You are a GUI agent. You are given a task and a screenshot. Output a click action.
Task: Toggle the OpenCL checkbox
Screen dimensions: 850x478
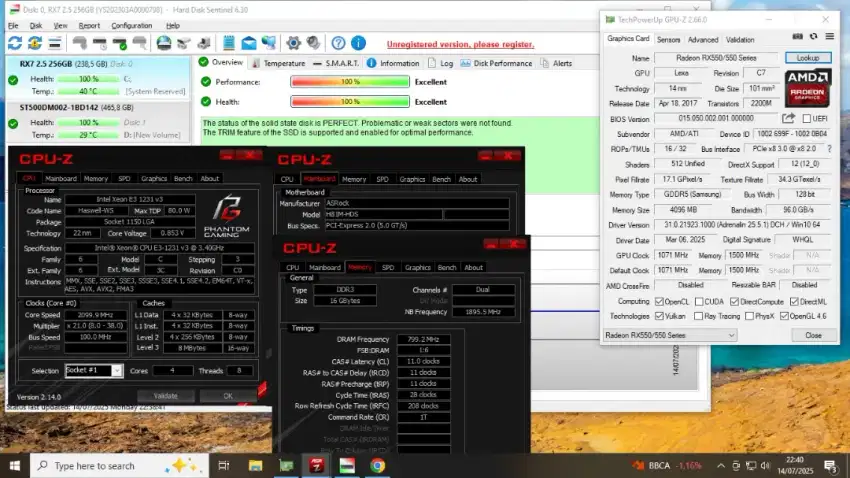pyautogui.click(x=659, y=302)
